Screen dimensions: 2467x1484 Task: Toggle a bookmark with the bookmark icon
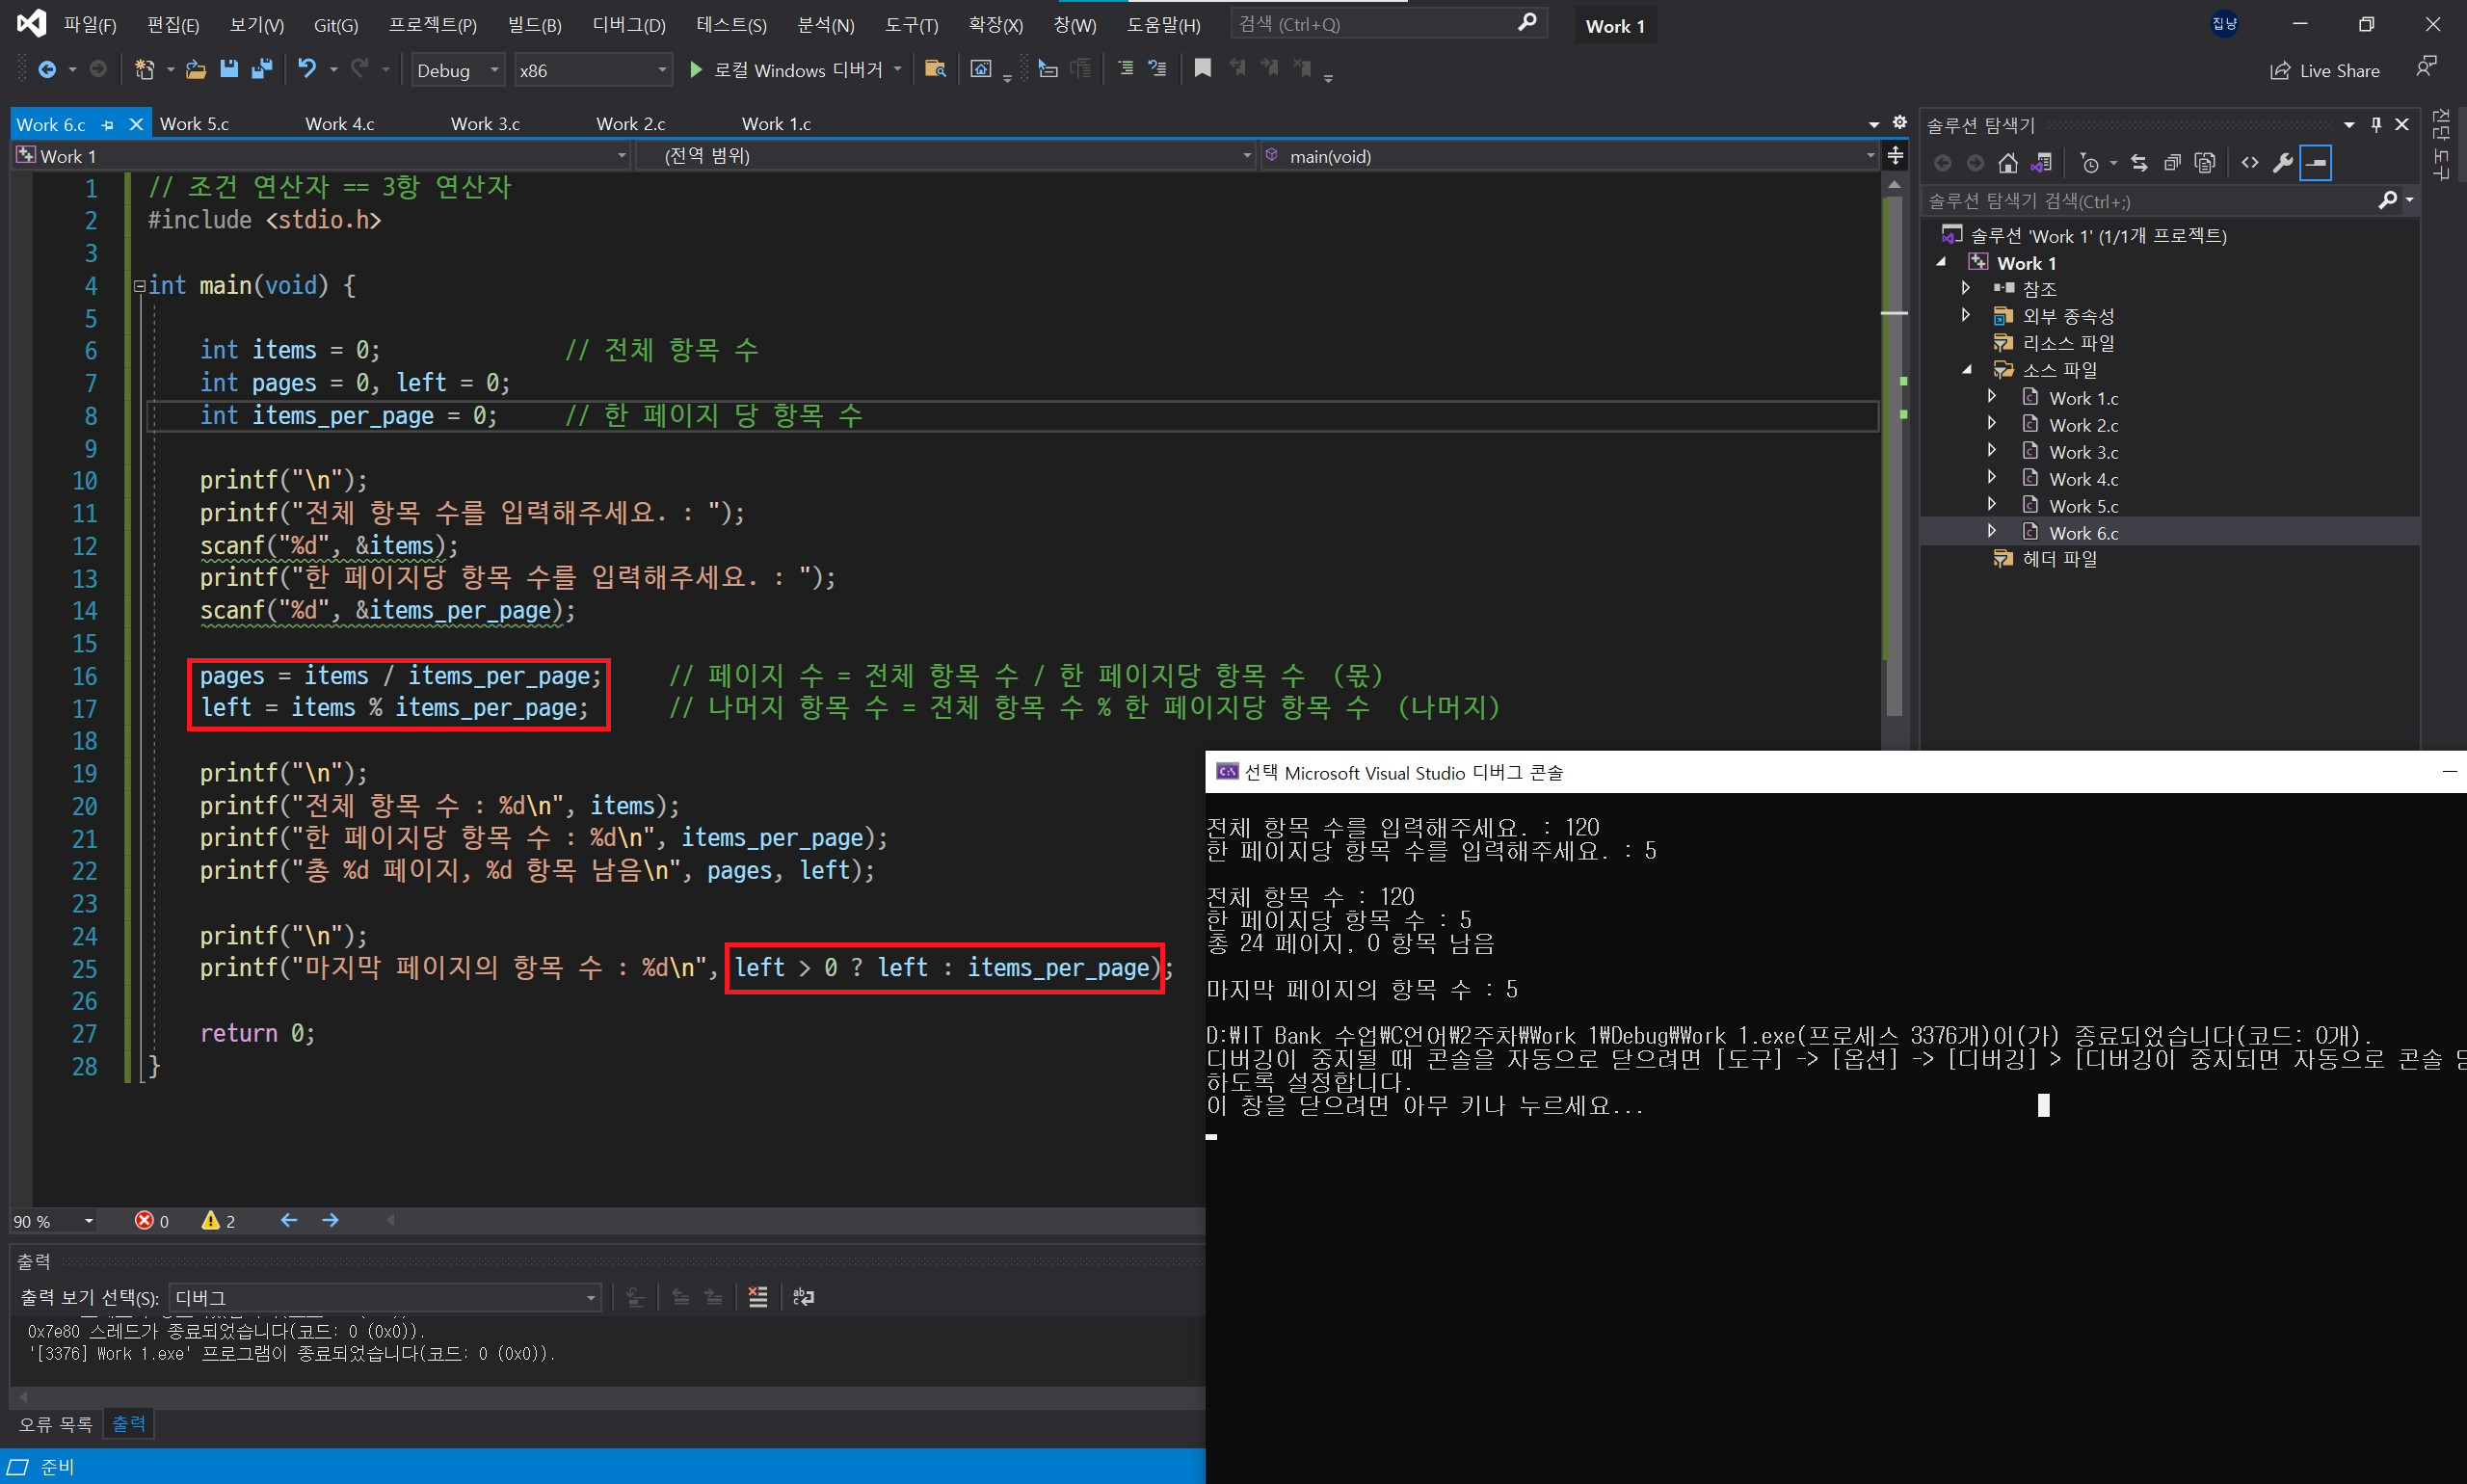pyautogui.click(x=1202, y=69)
